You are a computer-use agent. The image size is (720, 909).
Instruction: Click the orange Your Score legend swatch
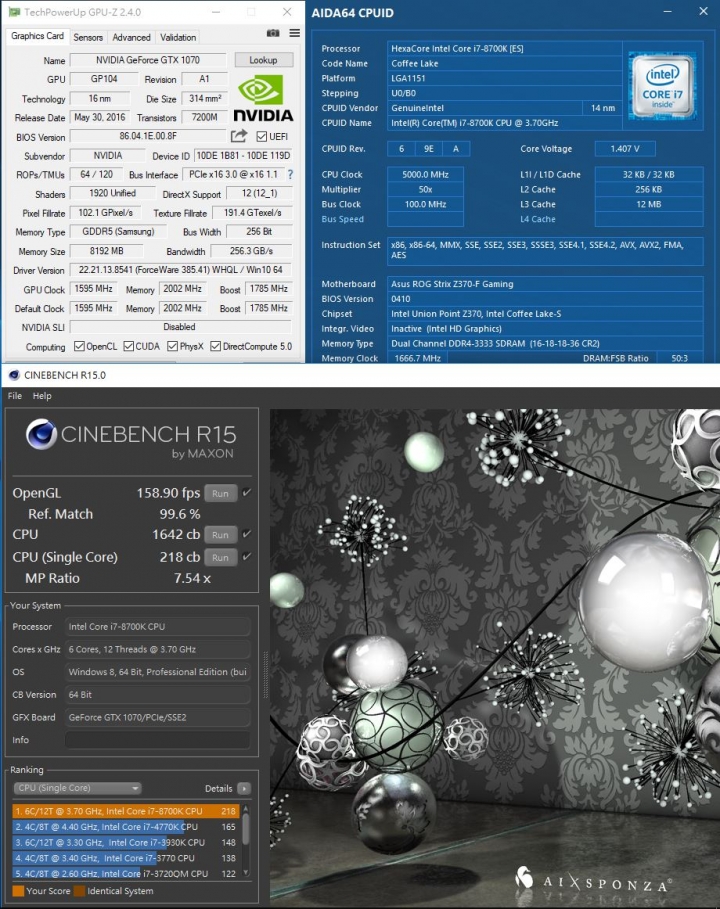(18, 891)
